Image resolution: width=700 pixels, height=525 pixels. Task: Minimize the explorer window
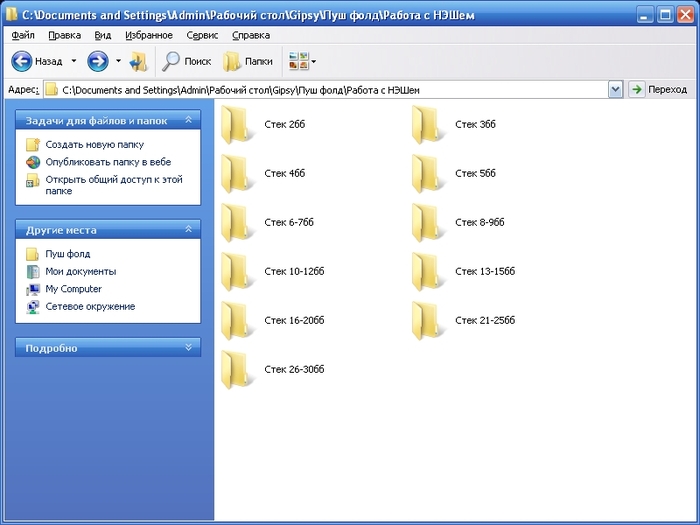644,15
